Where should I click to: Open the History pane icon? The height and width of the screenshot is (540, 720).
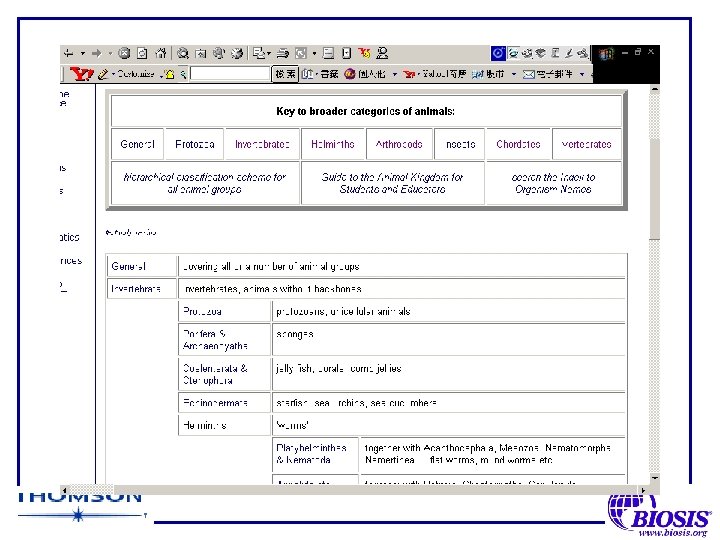click(x=236, y=54)
